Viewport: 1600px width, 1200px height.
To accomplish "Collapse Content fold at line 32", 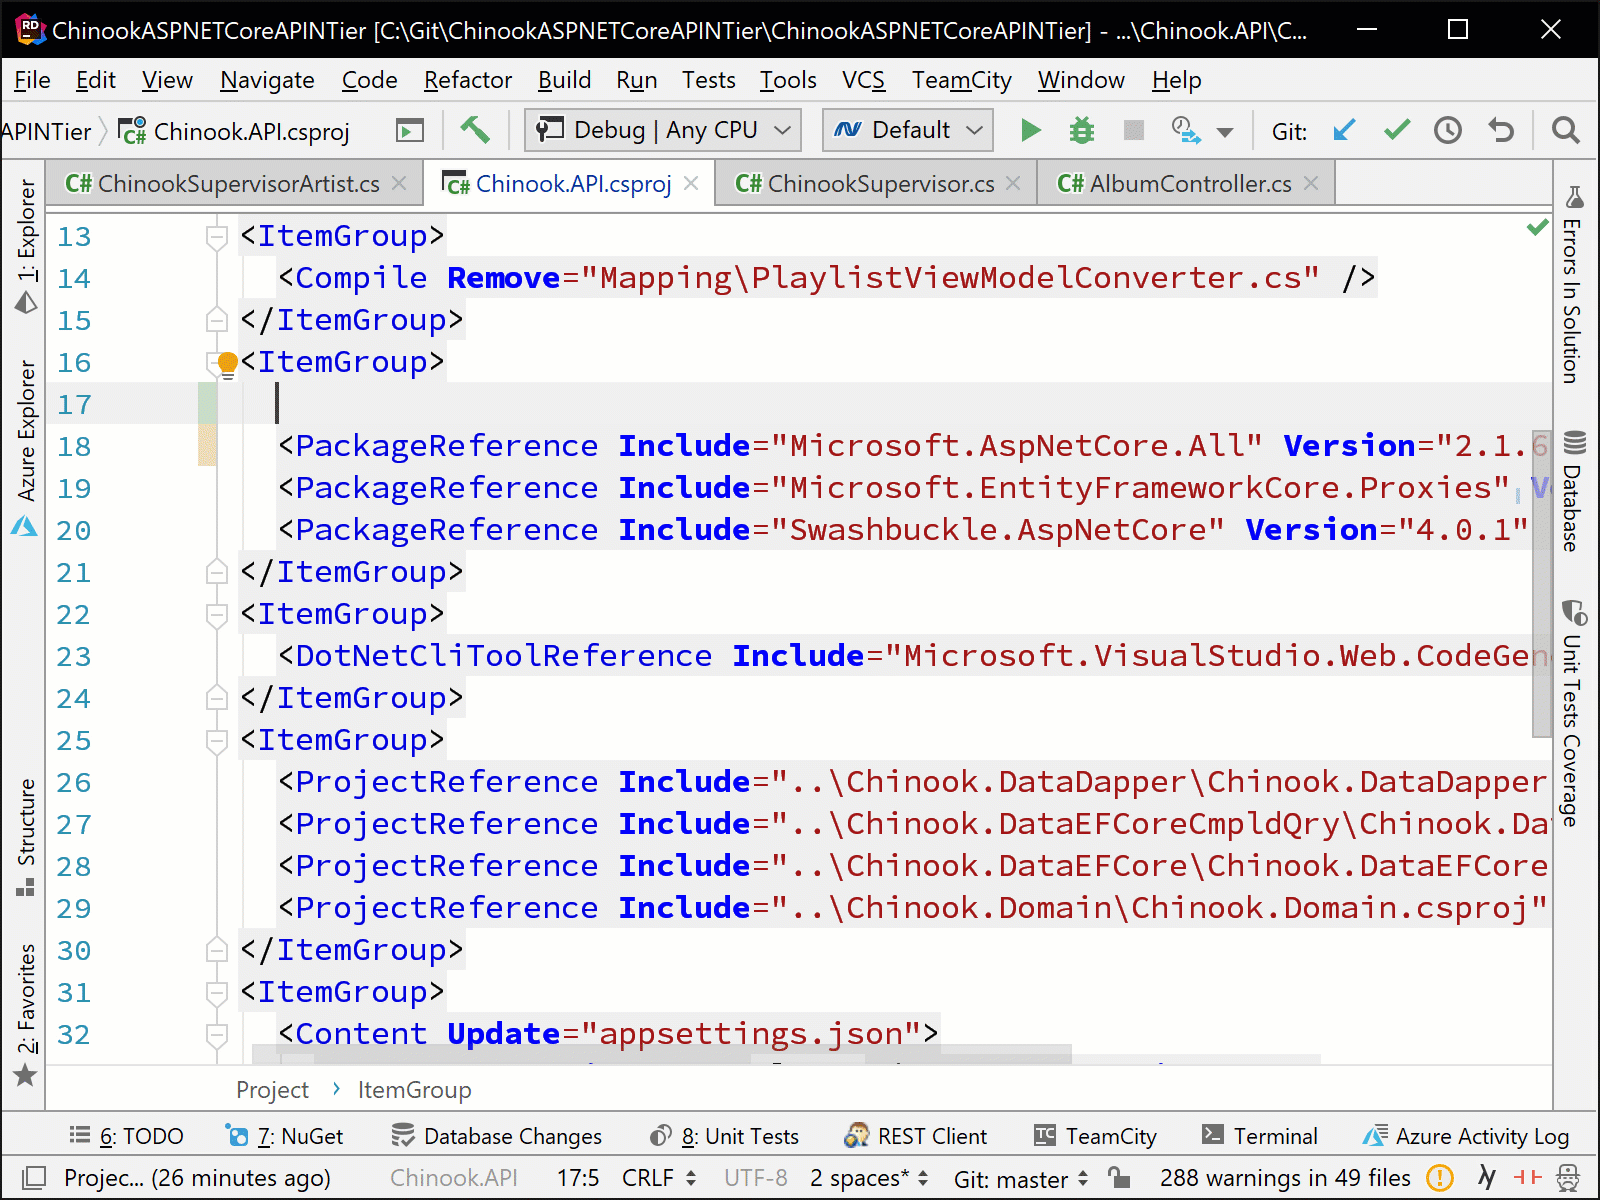I will pyautogui.click(x=217, y=1035).
